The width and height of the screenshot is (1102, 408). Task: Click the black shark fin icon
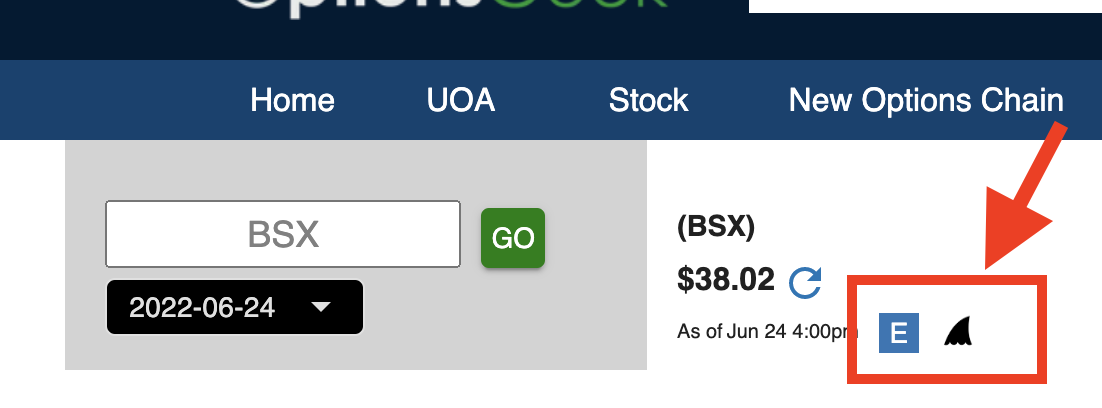point(959,331)
